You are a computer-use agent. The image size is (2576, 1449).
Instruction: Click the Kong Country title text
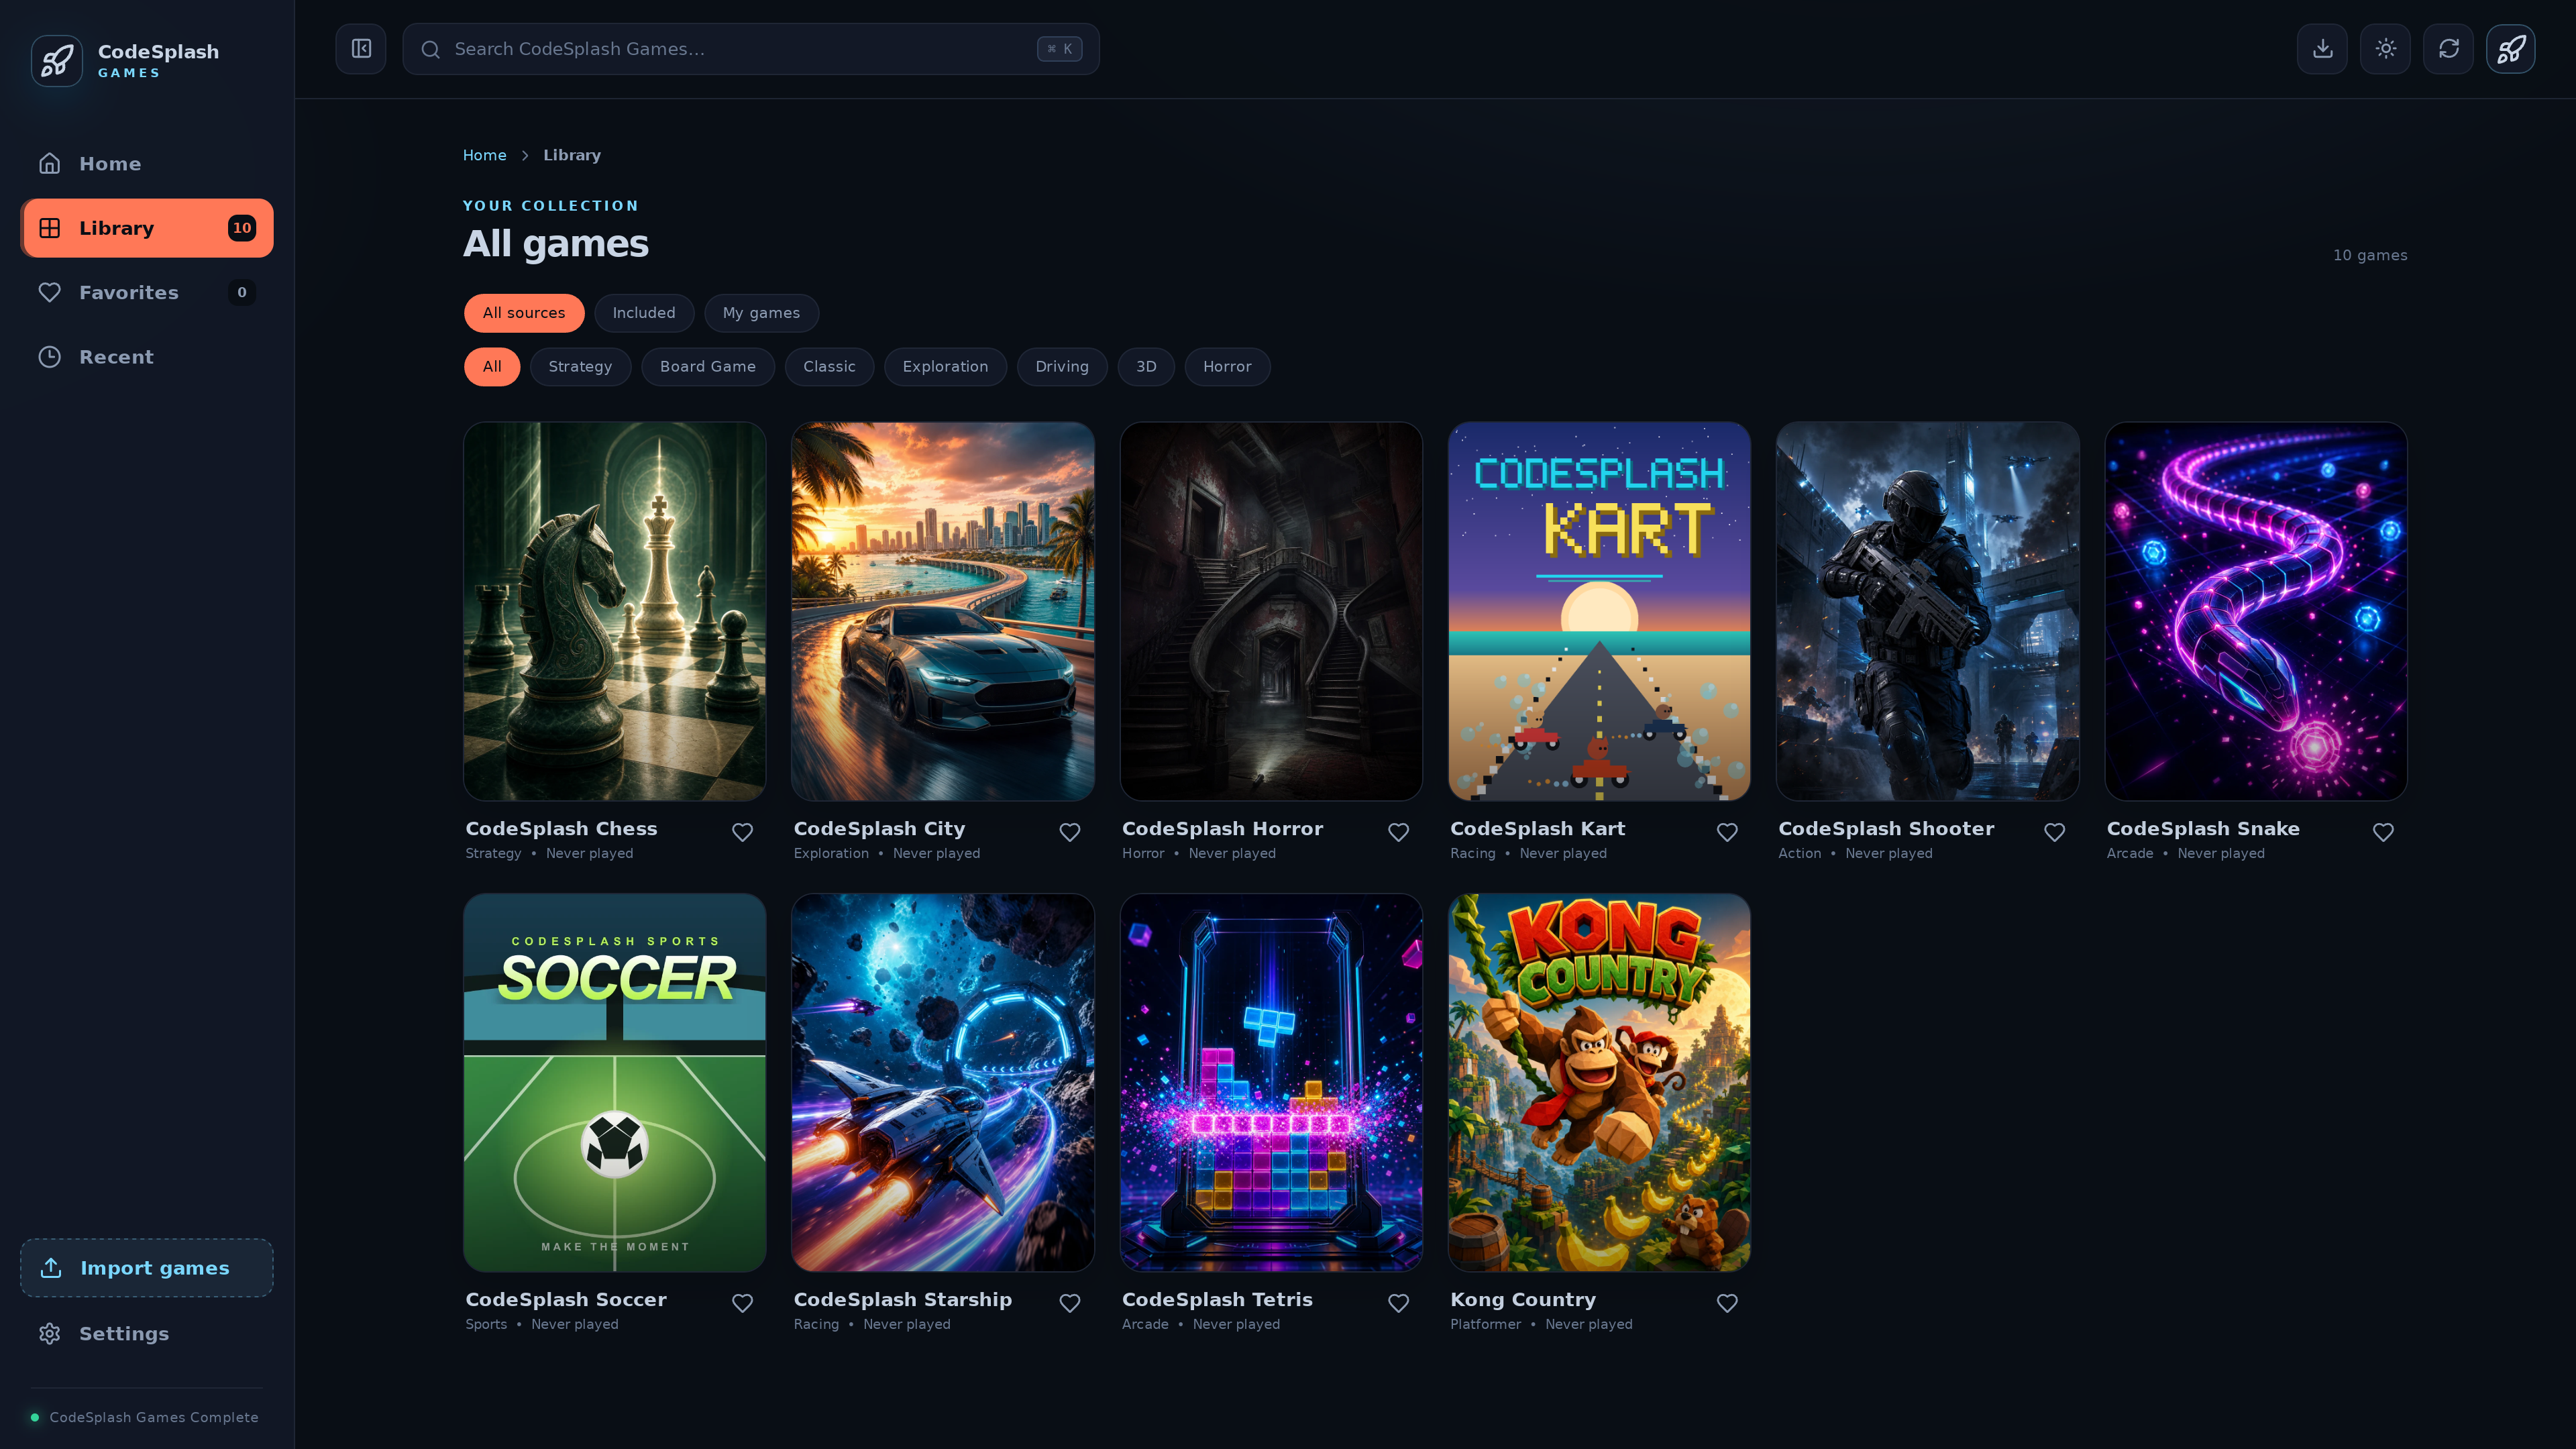pyautogui.click(x=1523, y=1300)
